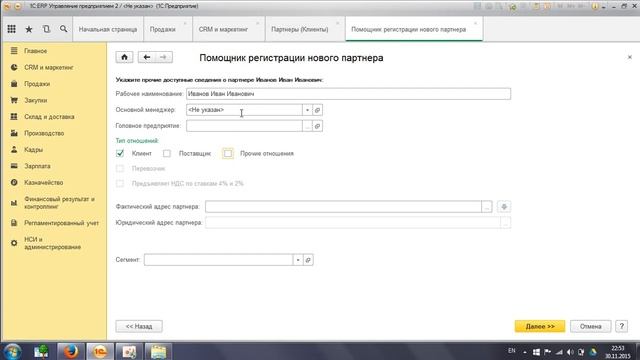
Task: Click the Home icon in the form toolbar
Action: coord(124,57)
